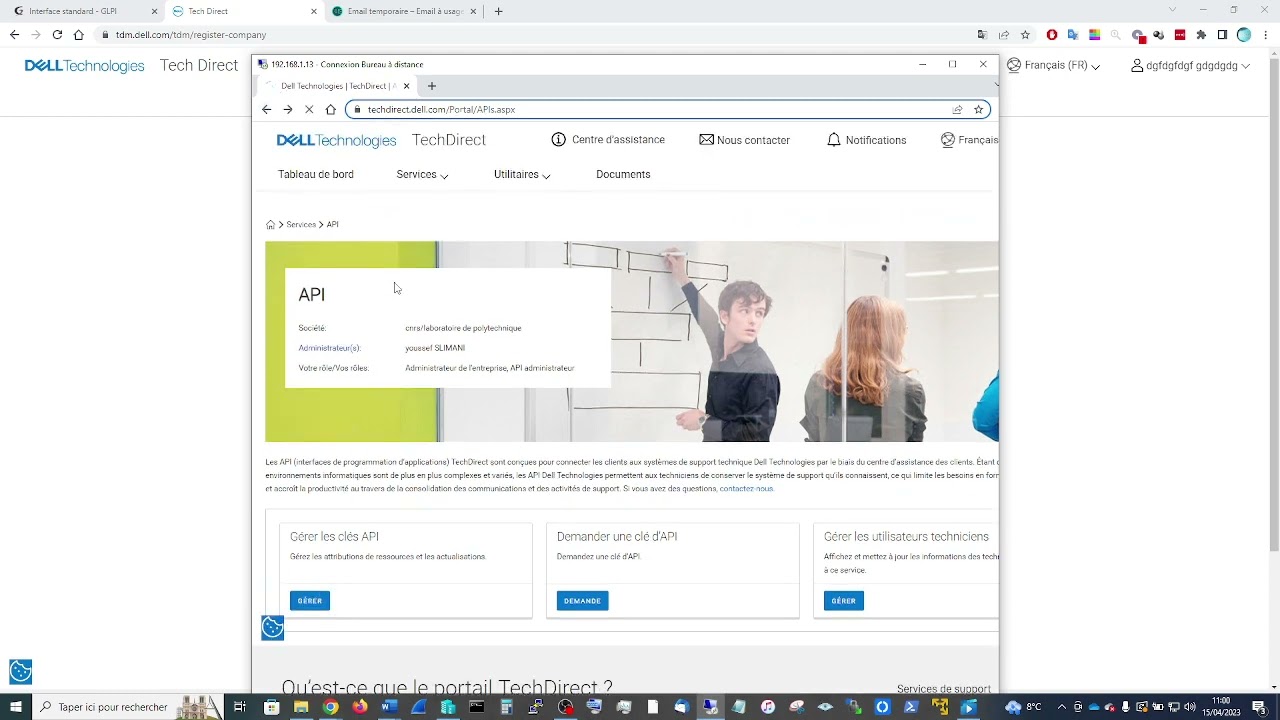Viewport: 1280px width, 720px height.
Task: Open notification center in system tray
Action: 1260,707
